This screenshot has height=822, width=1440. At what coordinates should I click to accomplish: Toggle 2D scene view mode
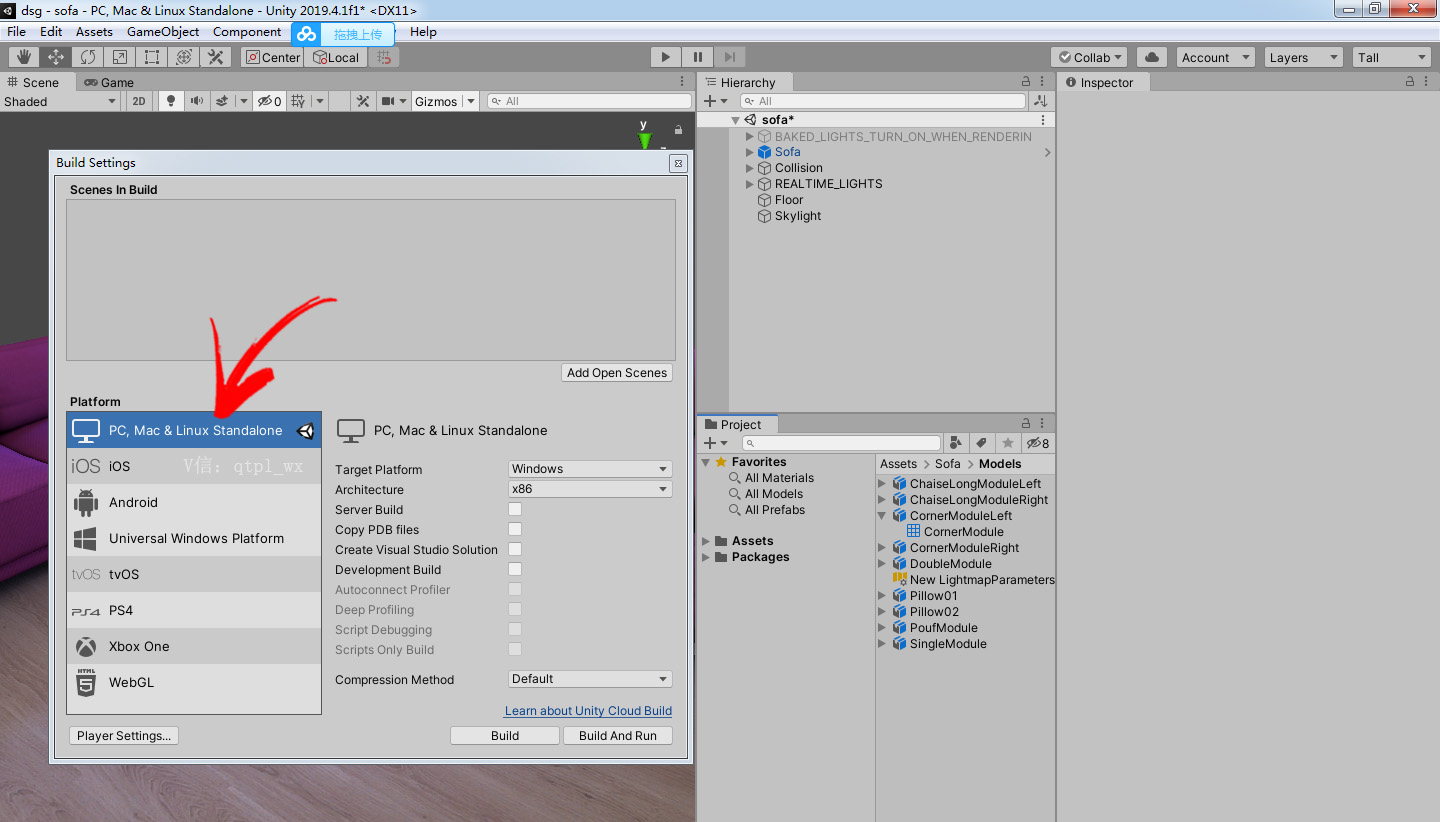(x=139, y=101)
